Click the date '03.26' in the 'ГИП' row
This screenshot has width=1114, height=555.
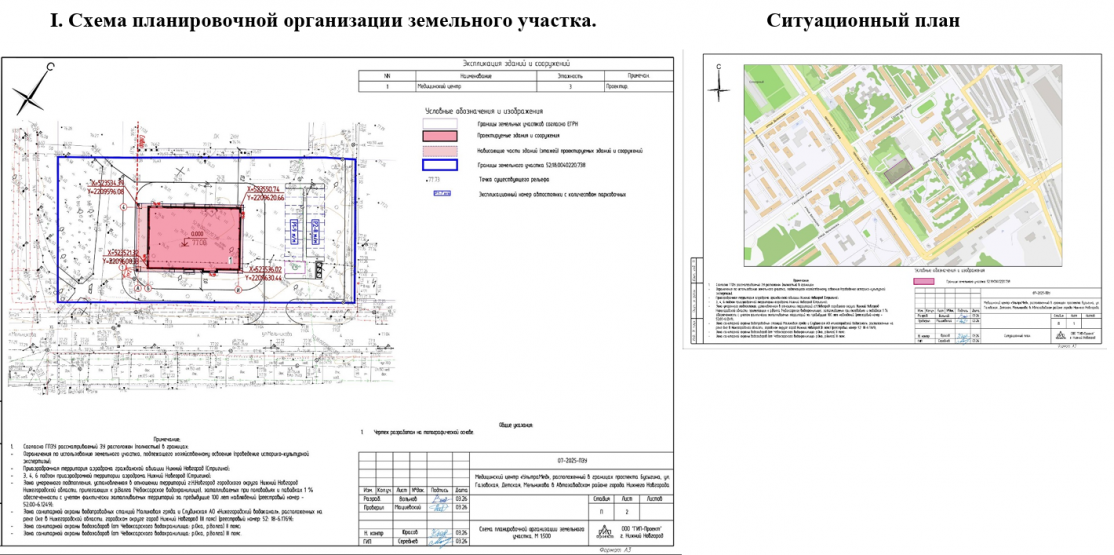[460, 541]
